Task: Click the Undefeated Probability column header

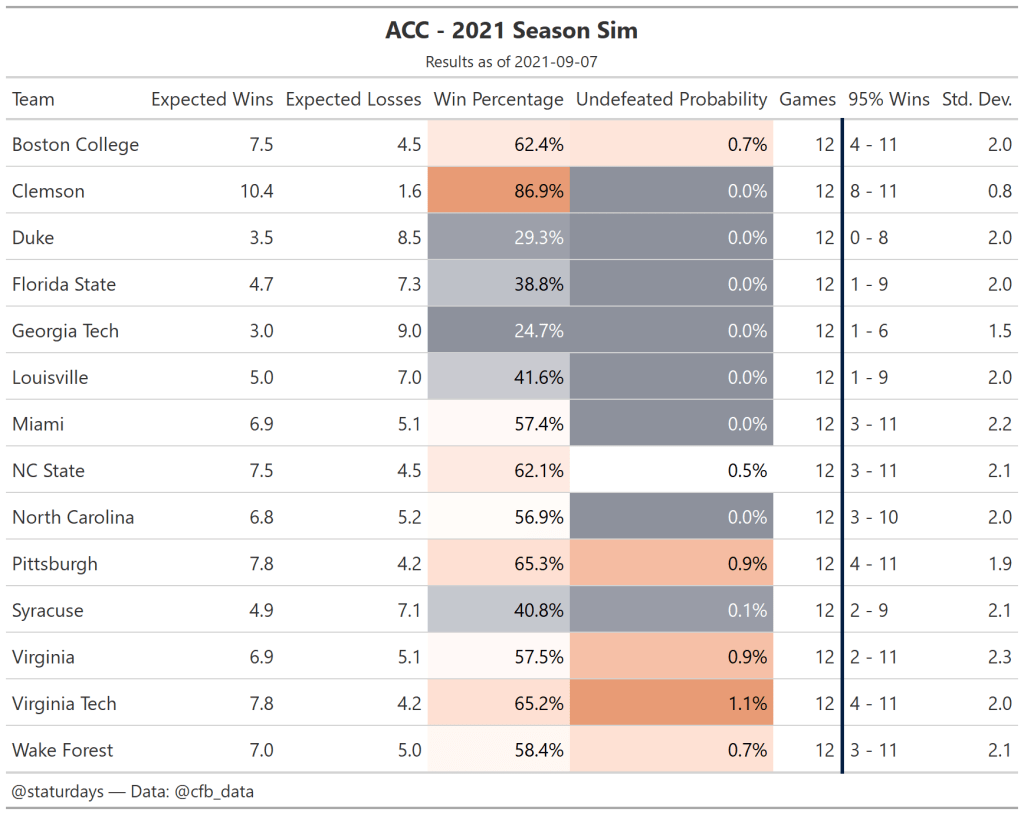Action: click(x=671, y=99)
